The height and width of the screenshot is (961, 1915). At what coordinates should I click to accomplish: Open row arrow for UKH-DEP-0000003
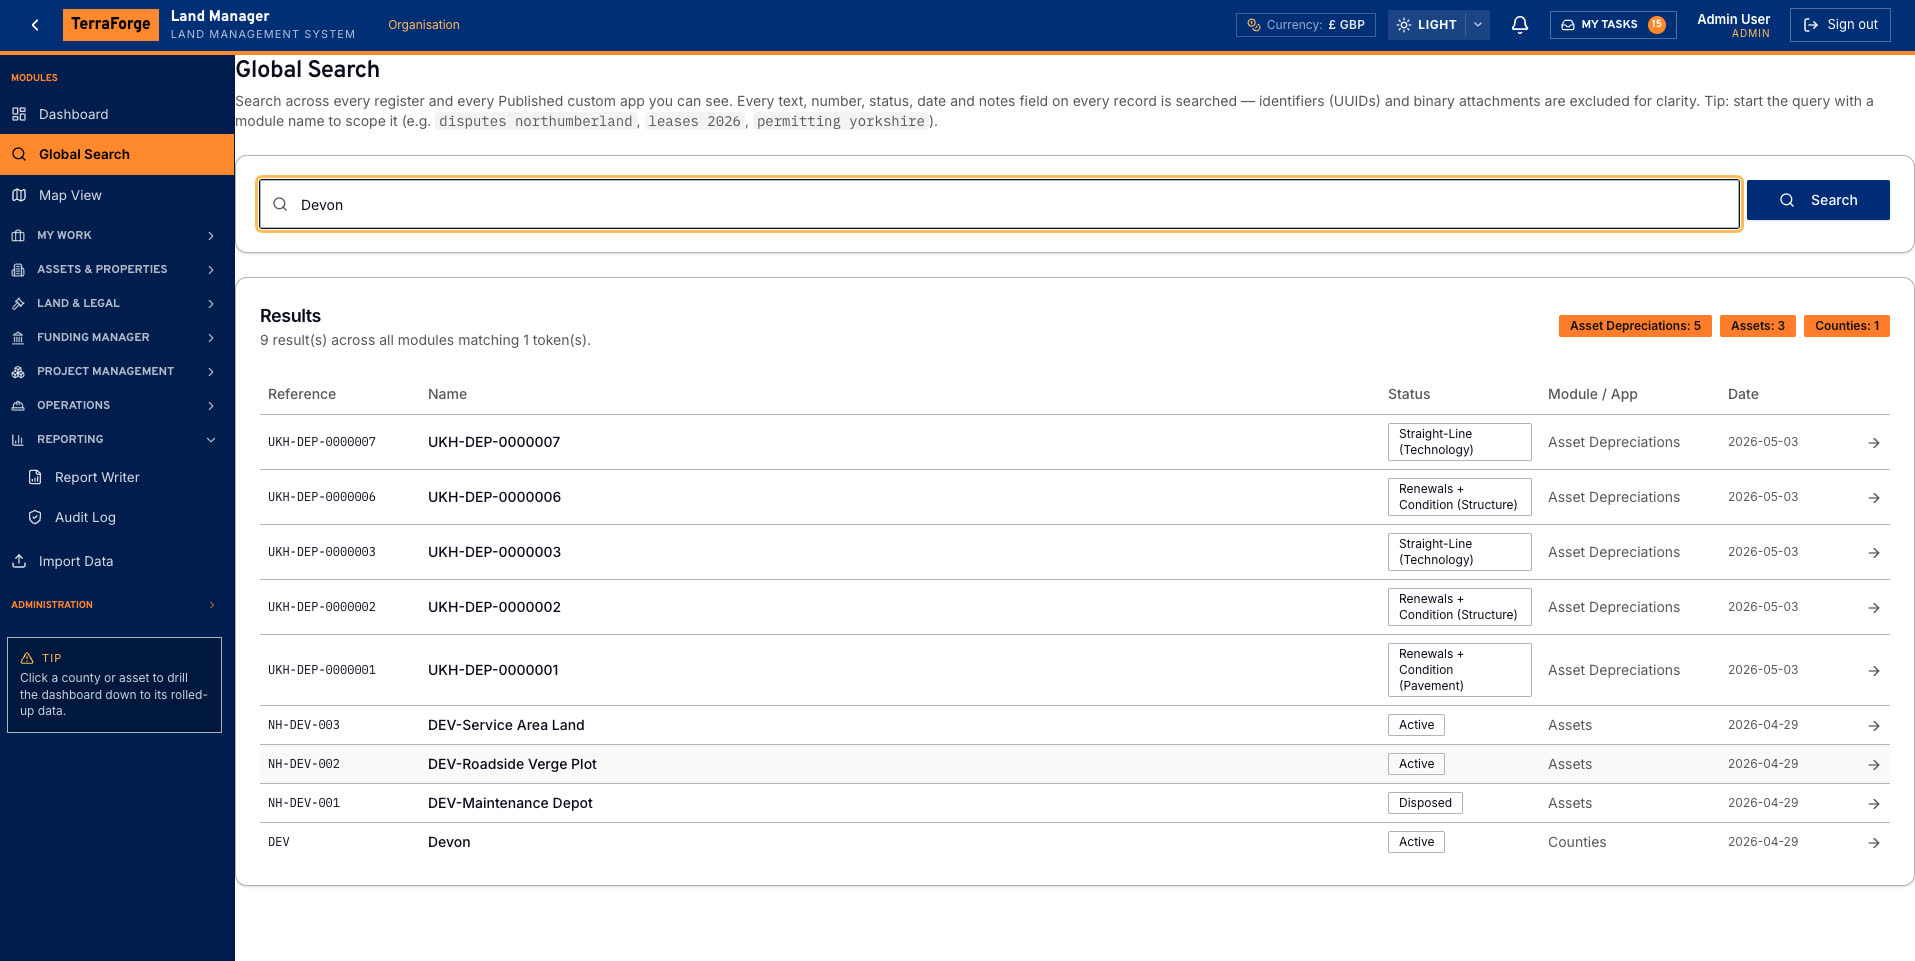1874,552
